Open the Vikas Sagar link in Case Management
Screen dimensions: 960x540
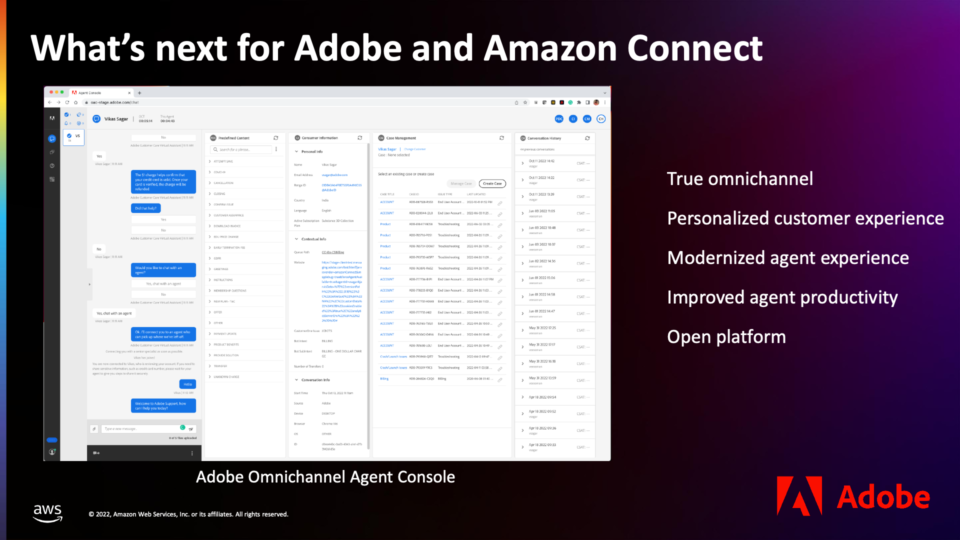387,149
